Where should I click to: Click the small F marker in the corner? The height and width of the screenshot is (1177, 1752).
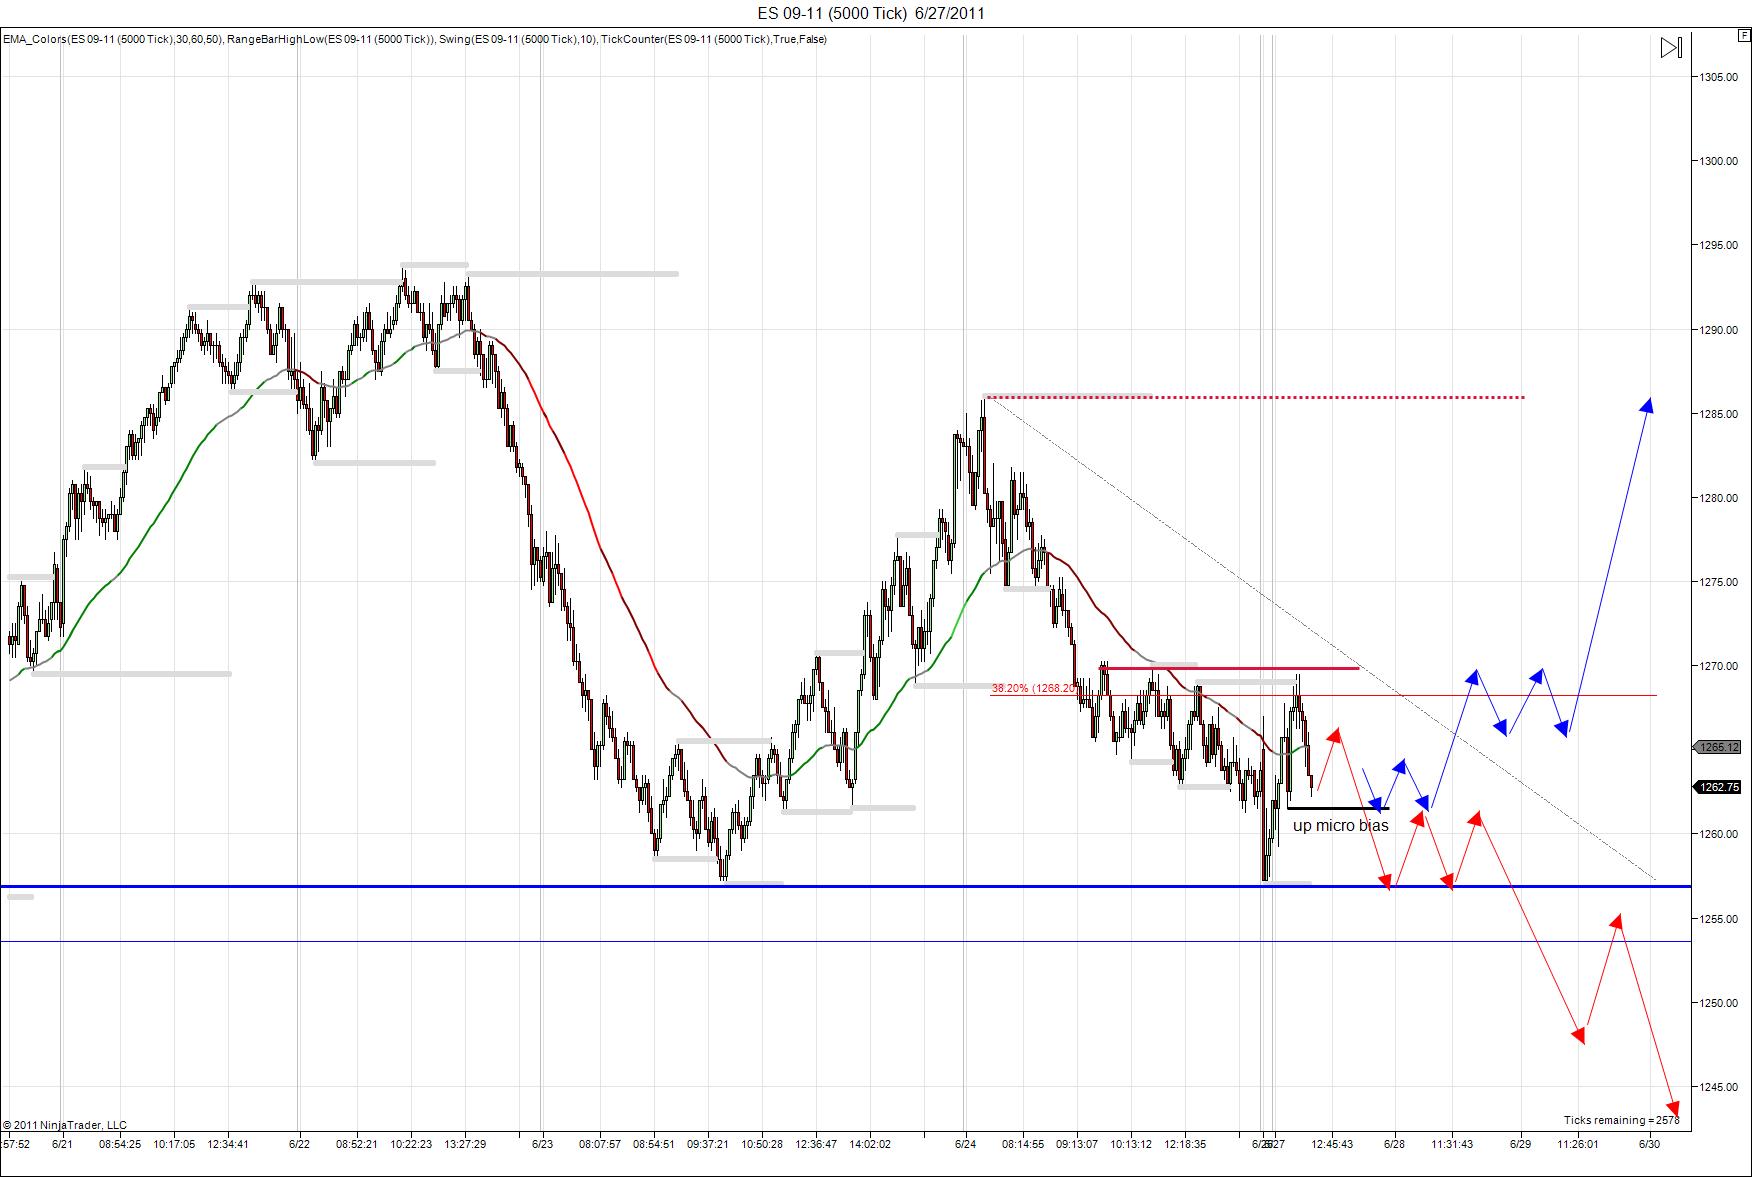(x=1743, y=36)
